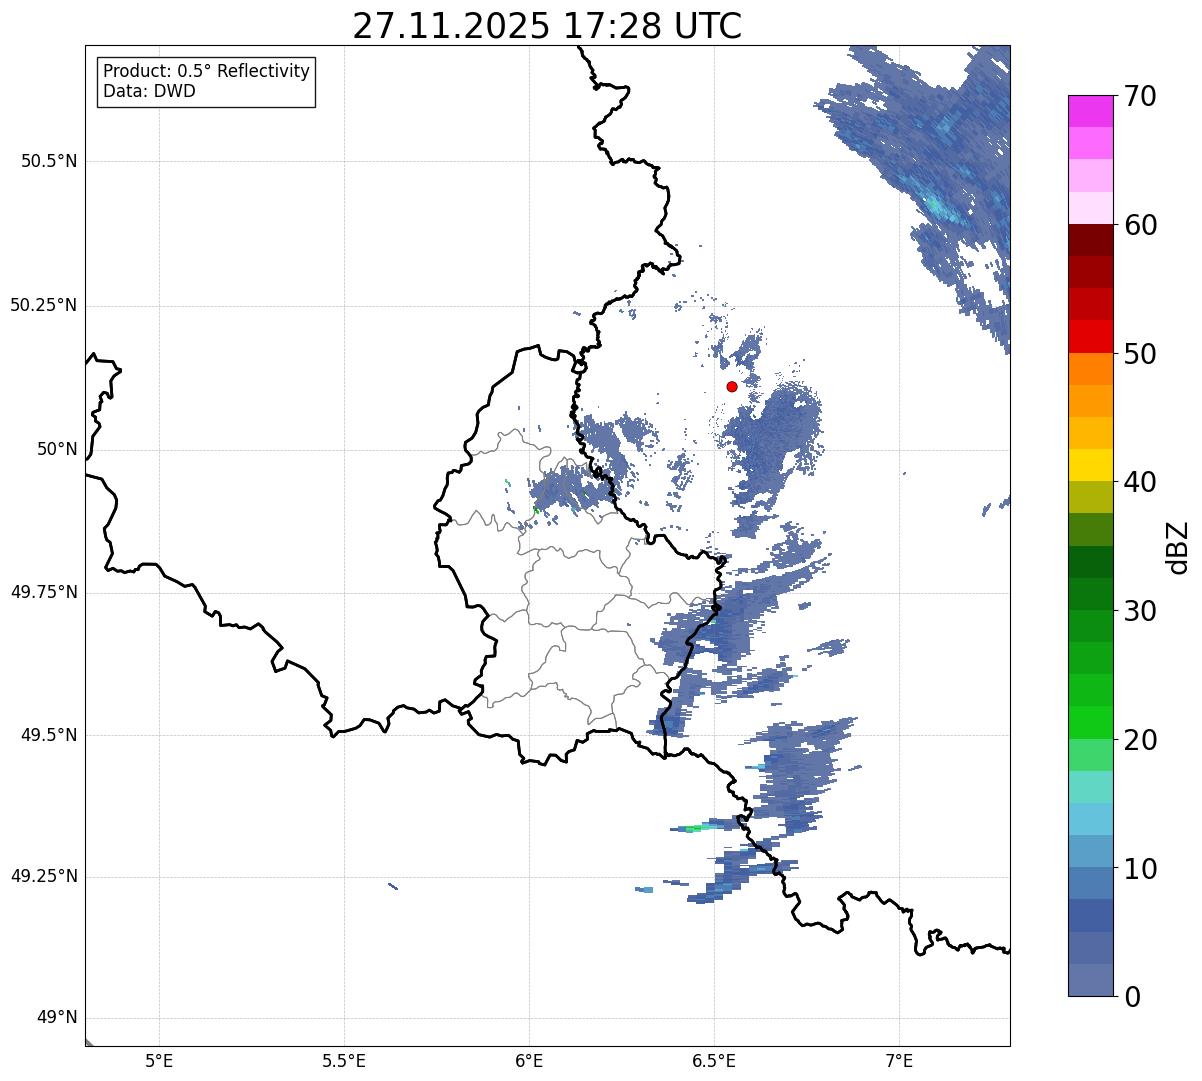
Task: Click the colorbar tick value 20
Action: pos(1140,740)
